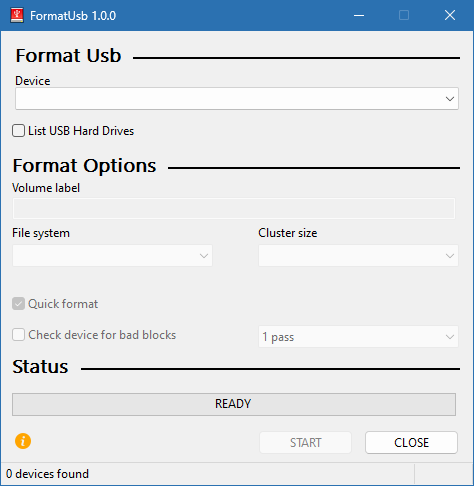Click the 'Format Usb' heading
Image resolution: width=474 pixels, height=486 pixels.
click(68, 55)
